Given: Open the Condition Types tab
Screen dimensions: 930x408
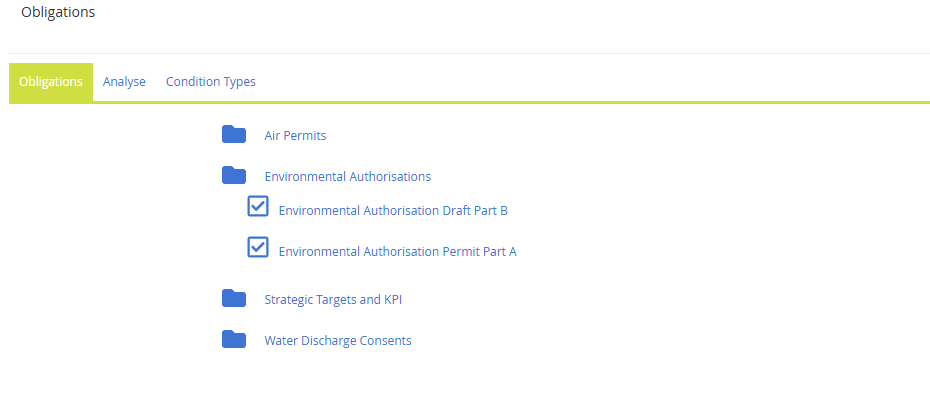Looking at the screenshot, I should (x=211, y=82).
